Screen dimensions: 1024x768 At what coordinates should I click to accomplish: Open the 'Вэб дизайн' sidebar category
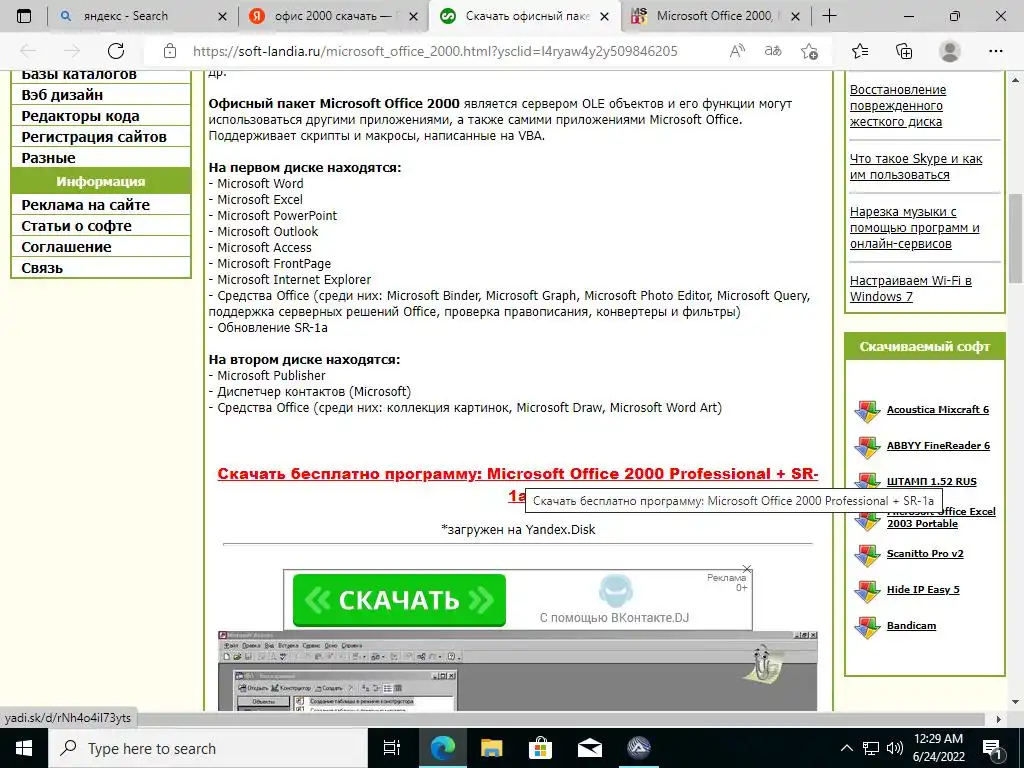click(x=101, y=95)
